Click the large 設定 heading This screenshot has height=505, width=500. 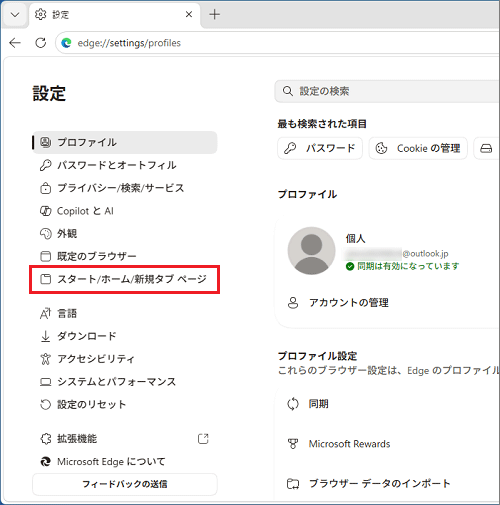49,93
